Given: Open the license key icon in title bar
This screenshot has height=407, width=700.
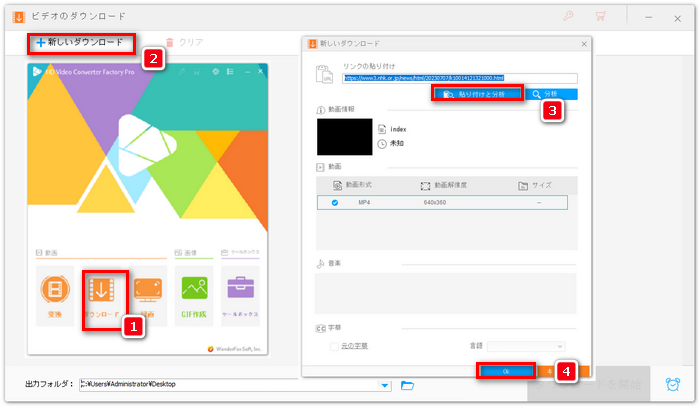Looking at the screenshot, I should [570, 17].
